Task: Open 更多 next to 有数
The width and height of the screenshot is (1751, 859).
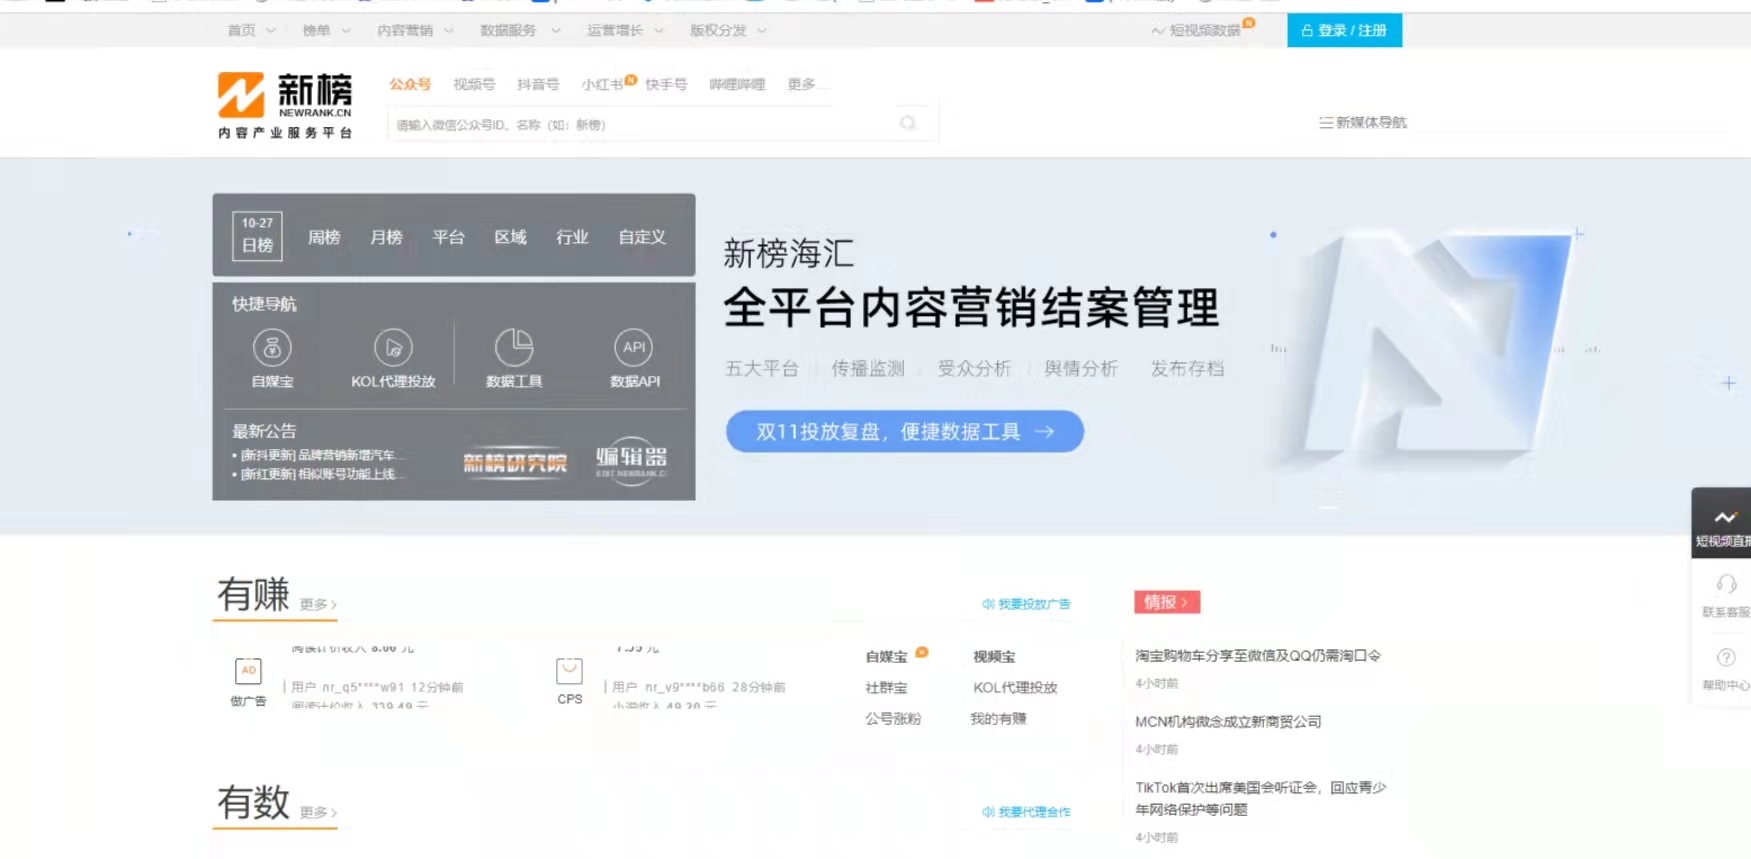Action: point(318,813)
